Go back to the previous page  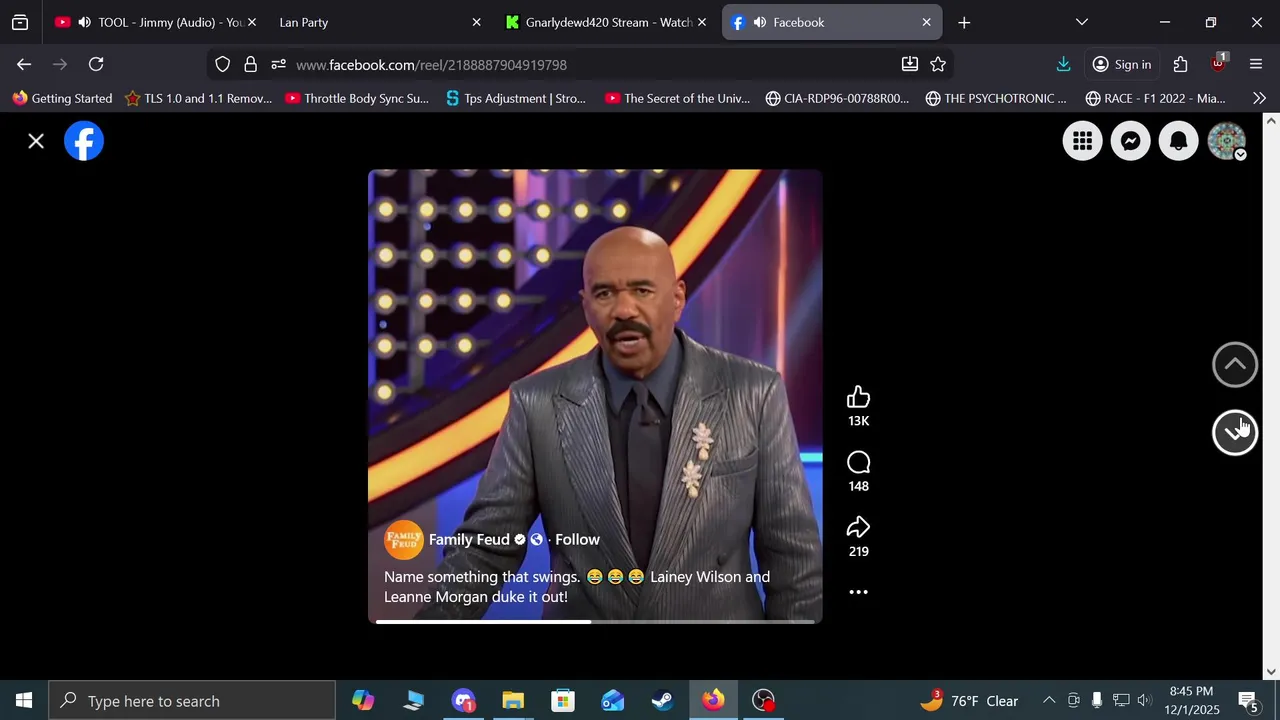pos(24,64)
